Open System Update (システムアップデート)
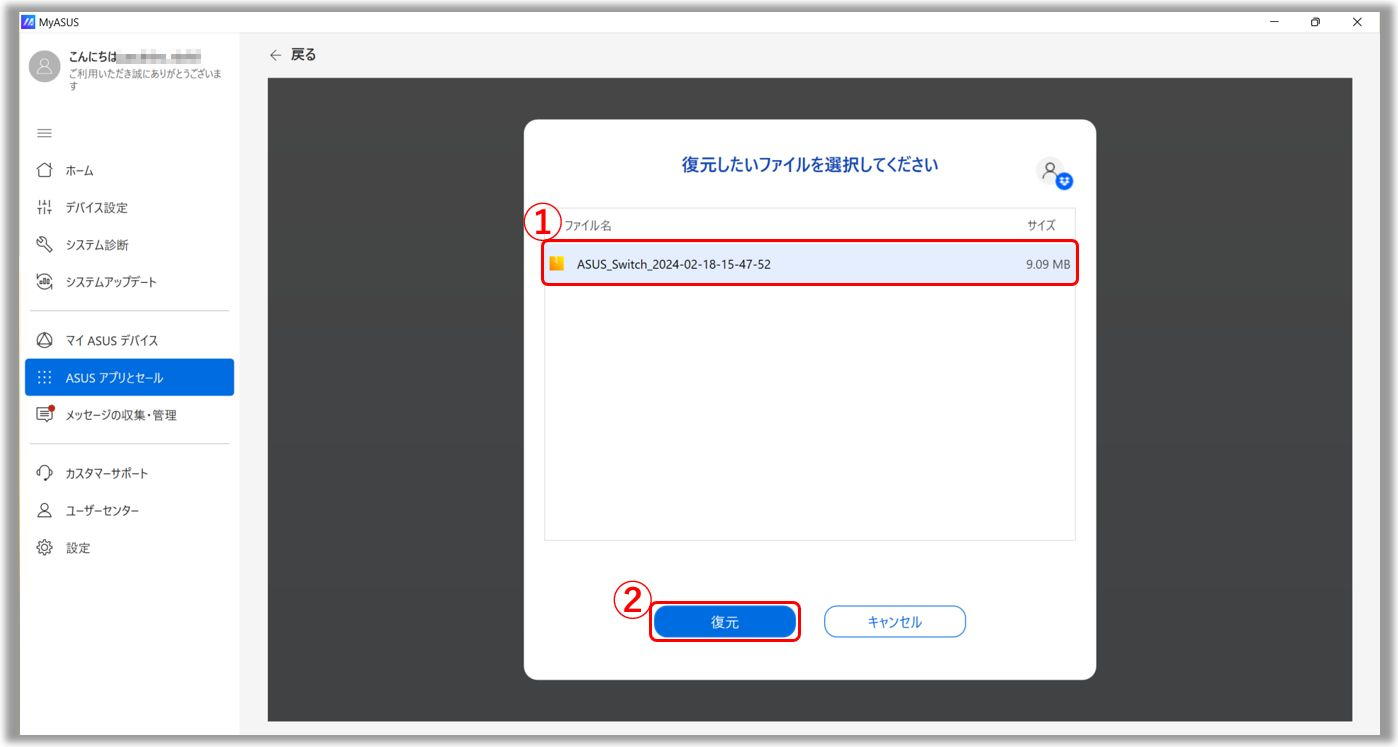The width and height of the screenshot is (1398, 747). [x=129, y=282]
